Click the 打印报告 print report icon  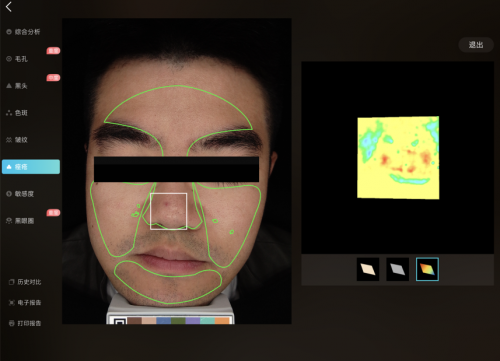[12, 323]
